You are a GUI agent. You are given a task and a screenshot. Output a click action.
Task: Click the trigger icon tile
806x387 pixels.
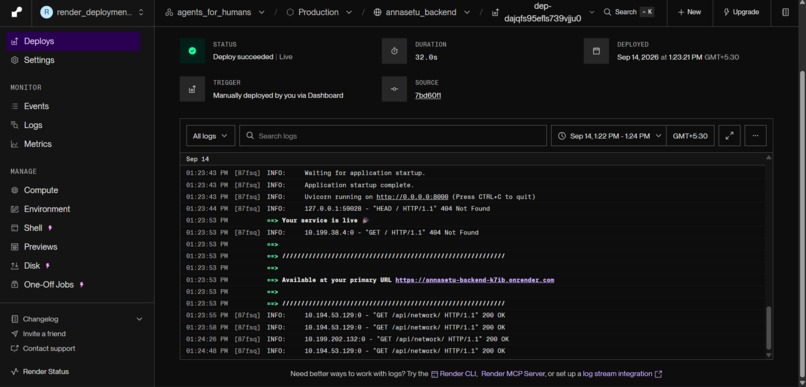pos(192,89)
